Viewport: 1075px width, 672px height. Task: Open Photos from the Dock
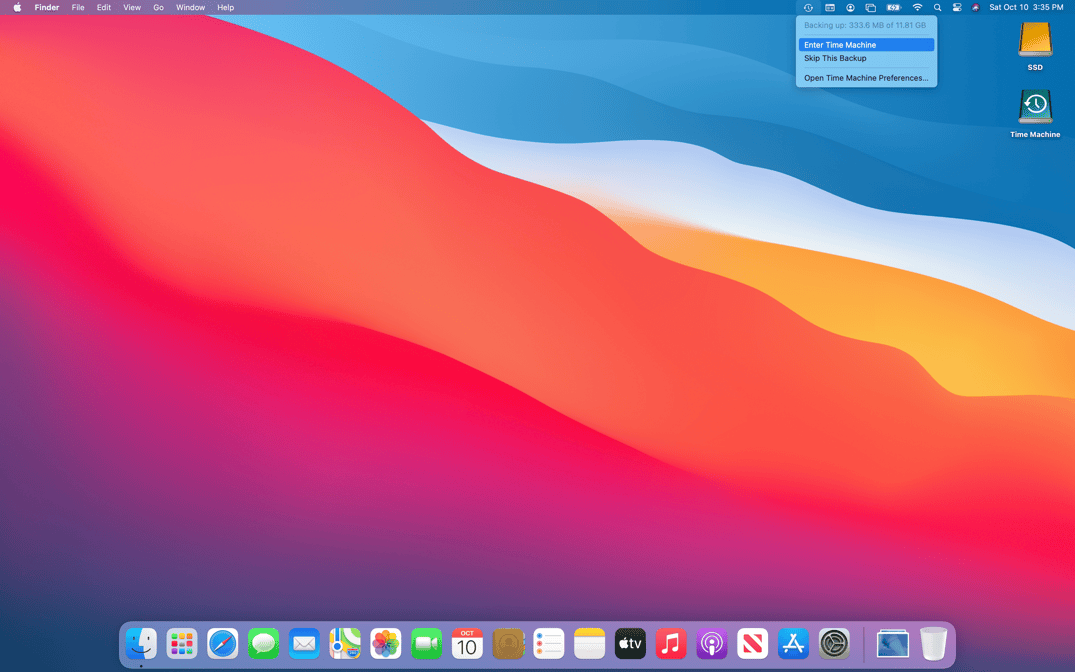(385, 644)
